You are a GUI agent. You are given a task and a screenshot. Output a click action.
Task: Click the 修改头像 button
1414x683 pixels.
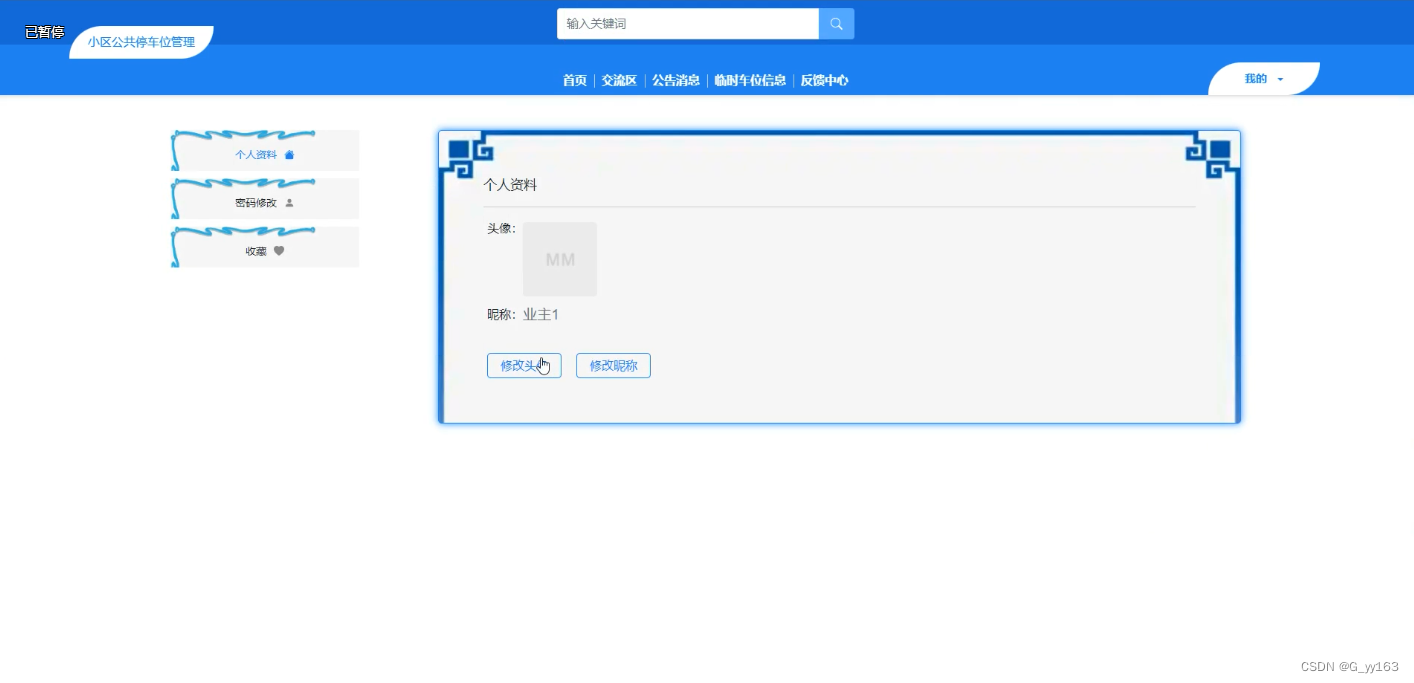pyautogui.click(x=524, y=366)
